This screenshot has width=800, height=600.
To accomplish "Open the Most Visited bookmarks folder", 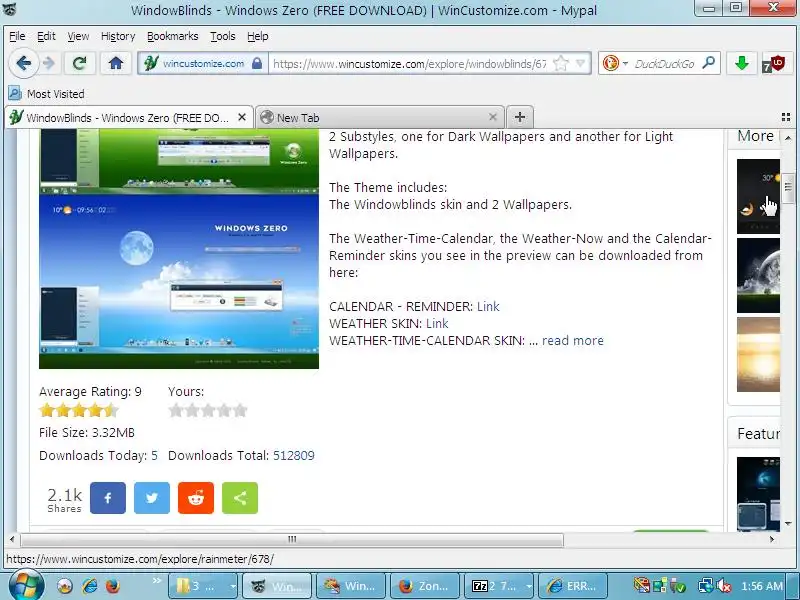I will point(46,94).
